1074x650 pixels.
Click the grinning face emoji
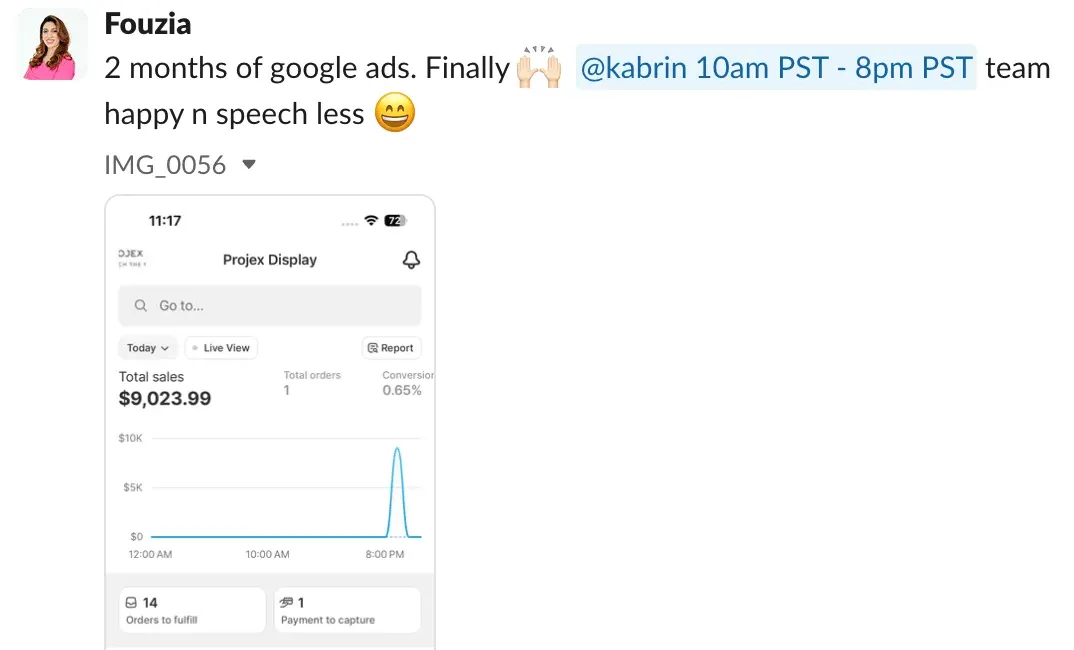pos(395,113)
